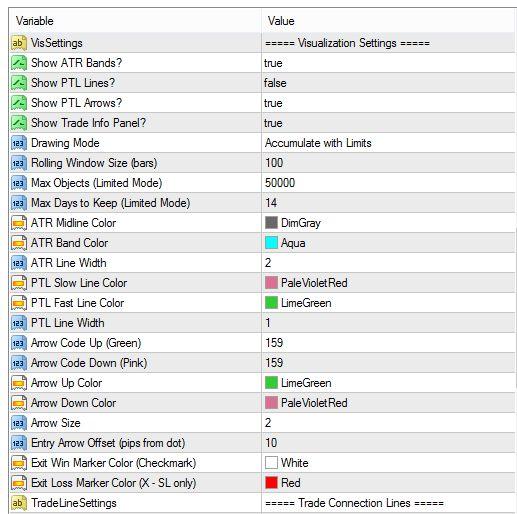Edit the Arrow Size value 2

pyautogui.click(x=389, y=423)
